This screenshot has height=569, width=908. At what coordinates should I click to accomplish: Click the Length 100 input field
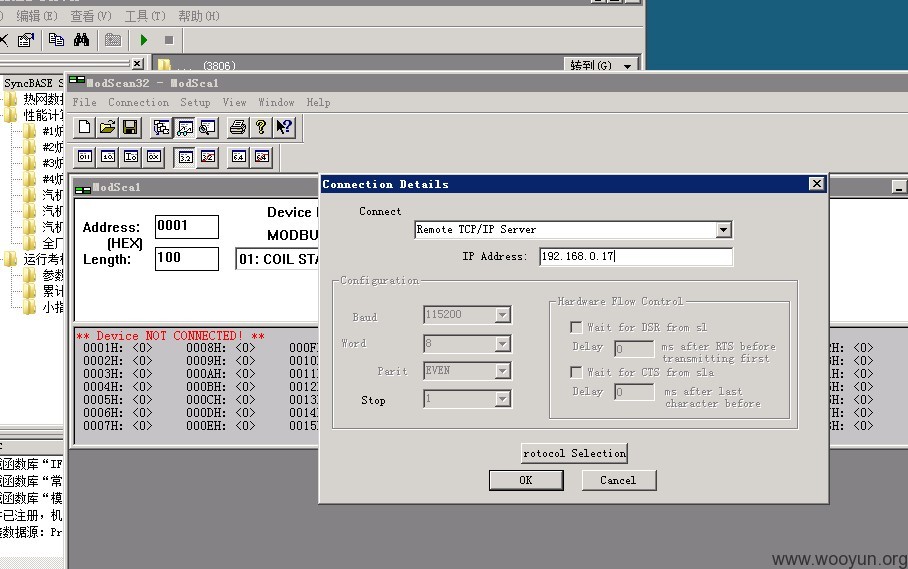pos(186,258)
